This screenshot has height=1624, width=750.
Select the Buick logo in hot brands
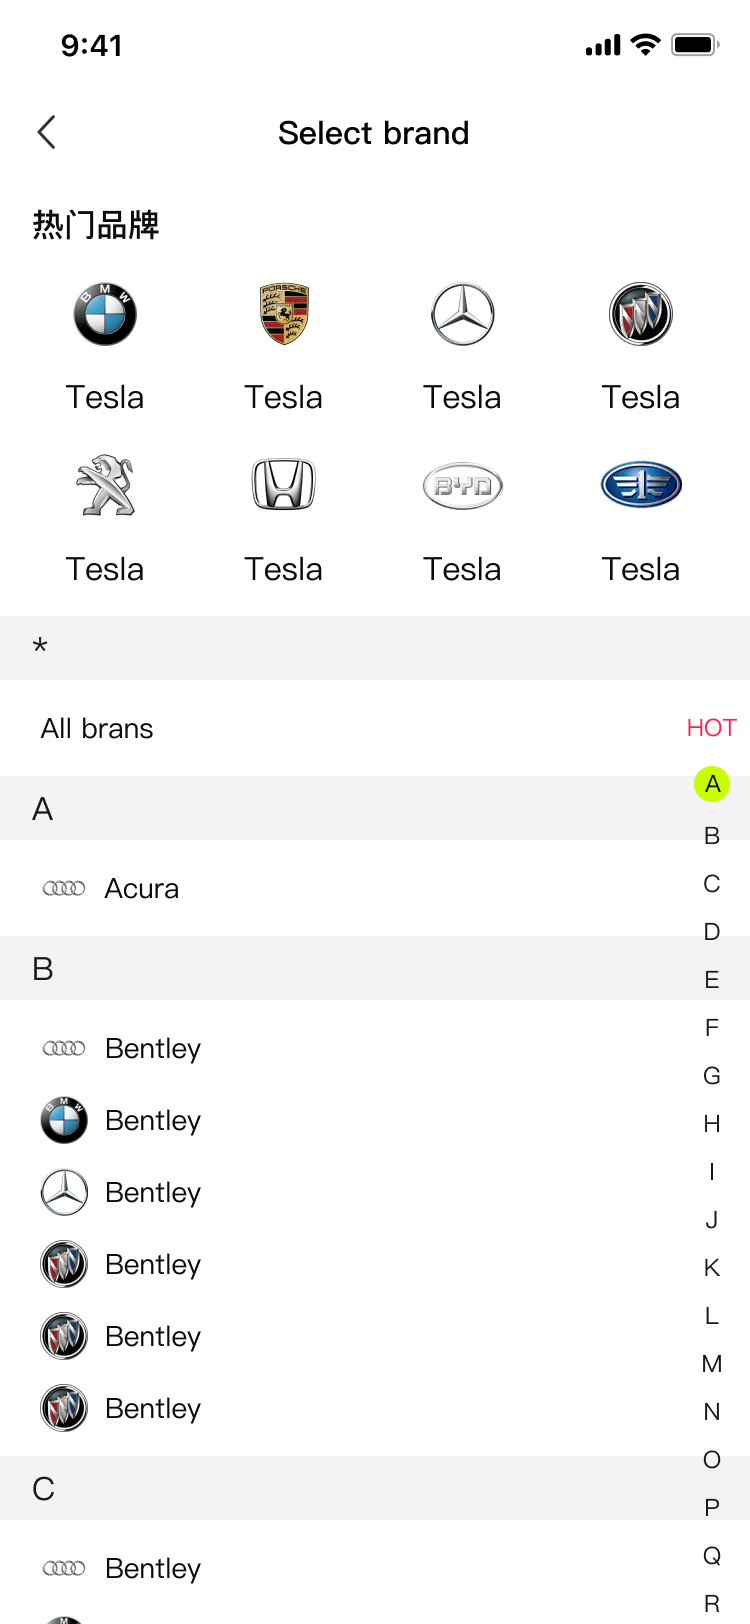pyautogui.click(x=641, y=314)
